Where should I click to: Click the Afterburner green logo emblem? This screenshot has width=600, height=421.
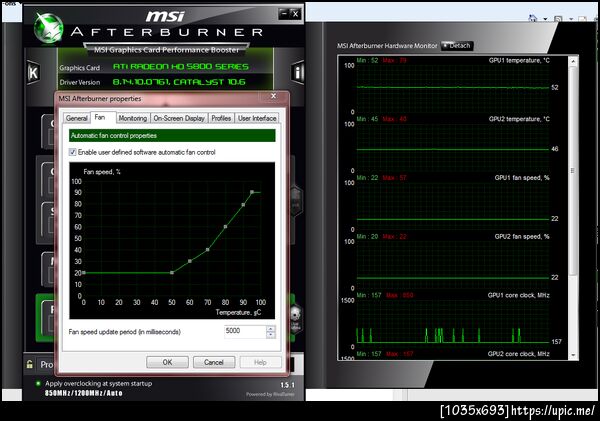[48, 28]
